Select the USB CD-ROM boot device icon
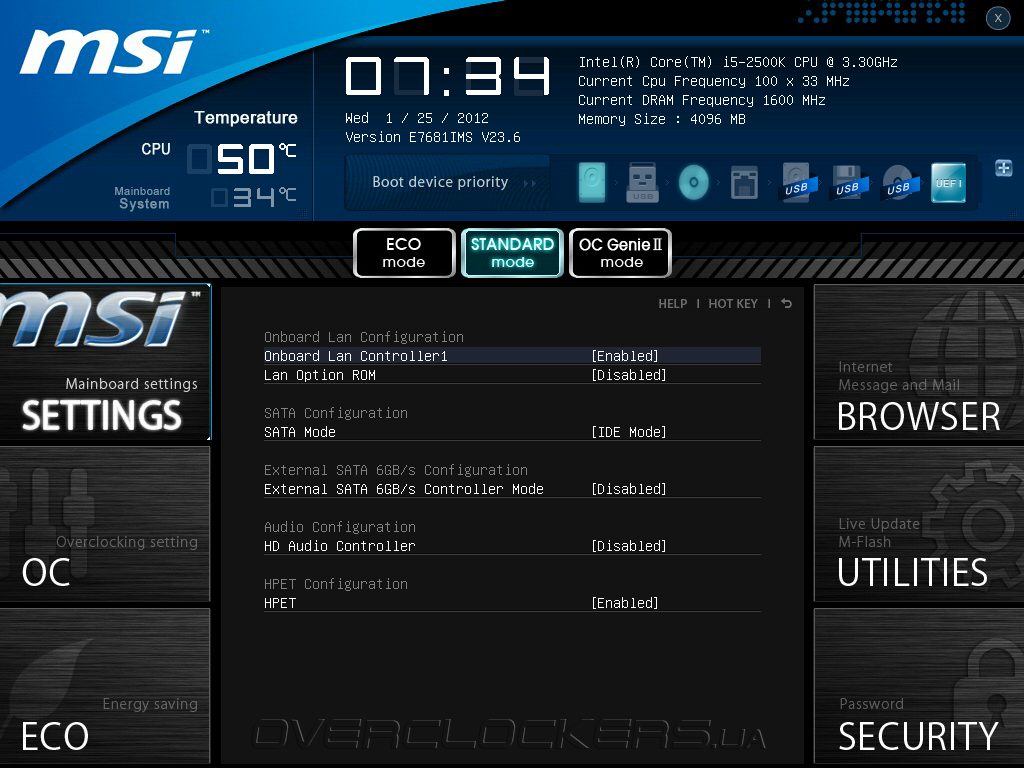 point(899,182)
